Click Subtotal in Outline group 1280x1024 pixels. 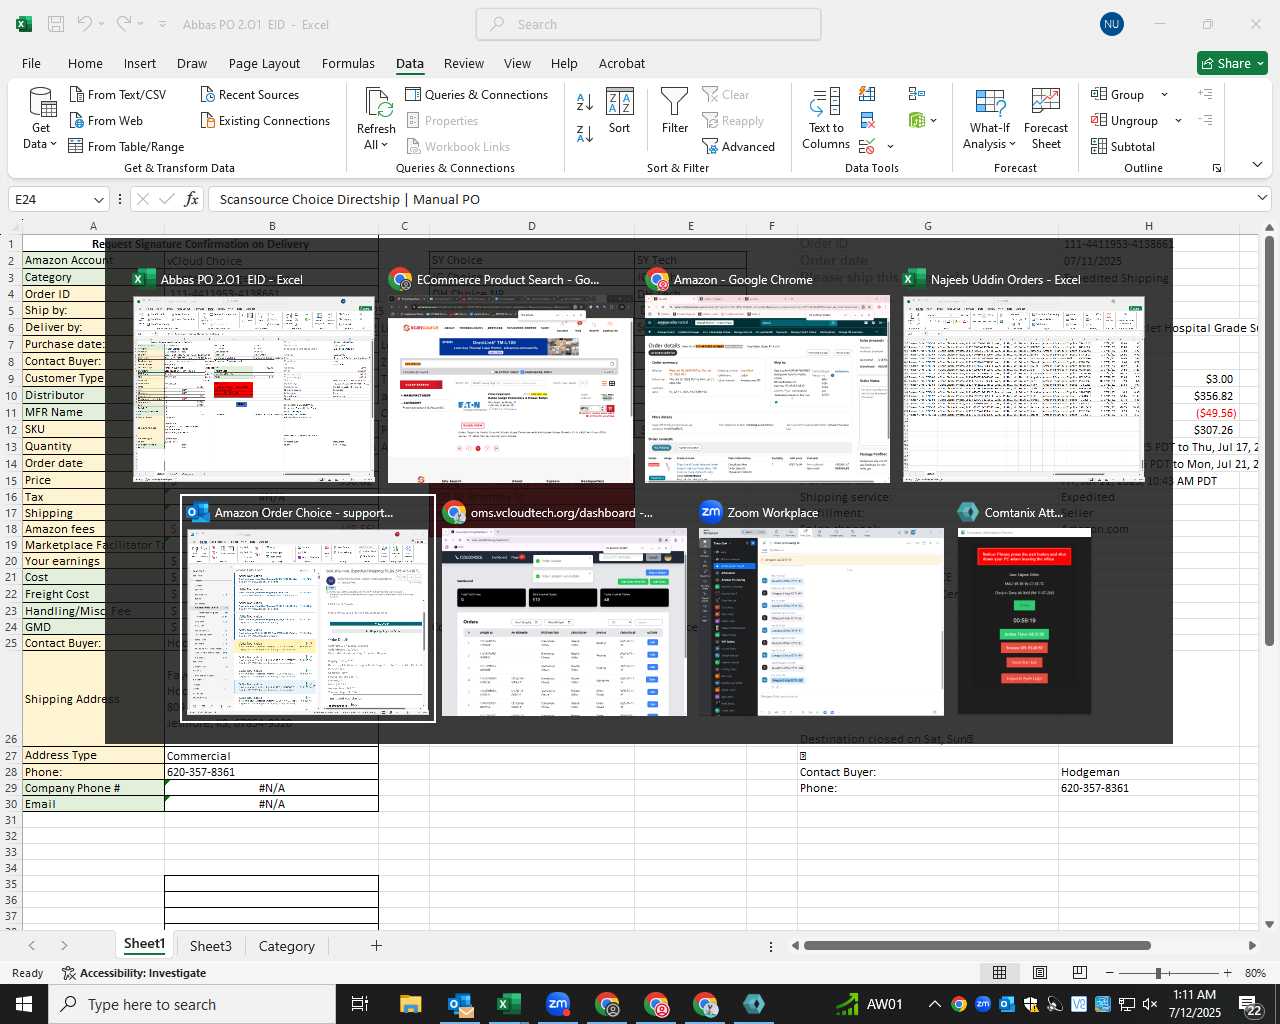(1123, 146)
